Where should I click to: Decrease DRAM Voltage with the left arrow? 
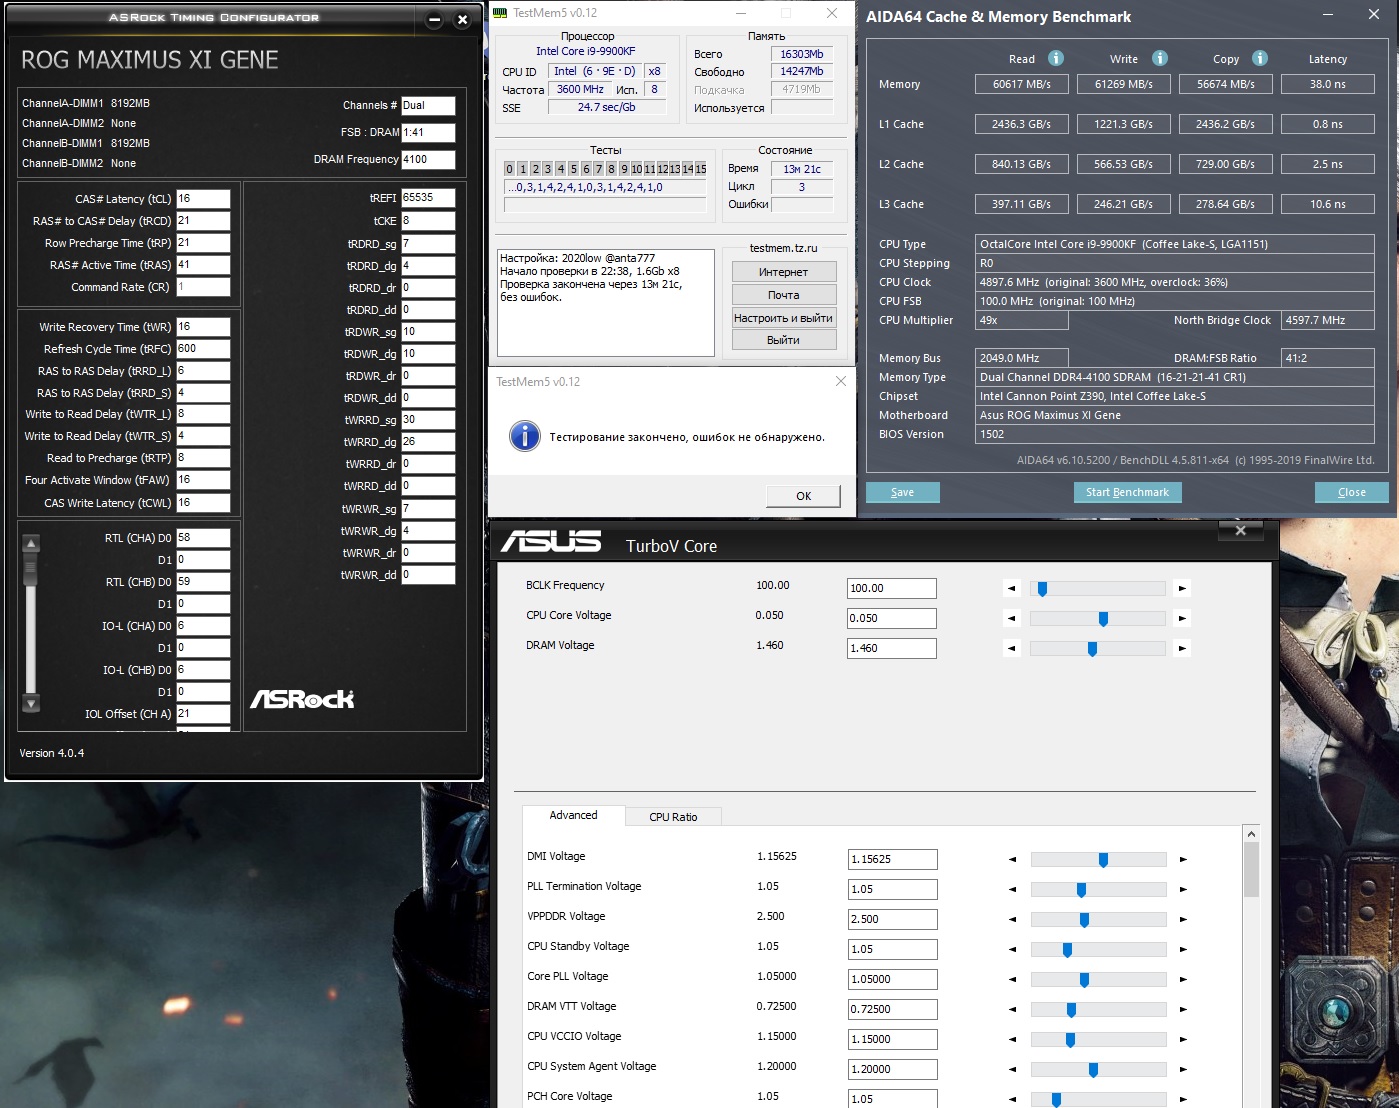(1012, 649)
